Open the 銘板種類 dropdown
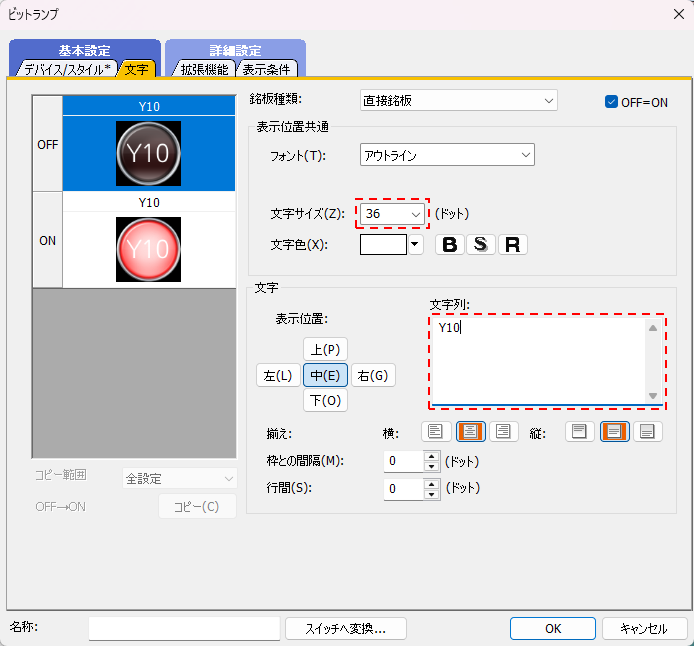Viewport: 694px width, 646px height. 458,100
